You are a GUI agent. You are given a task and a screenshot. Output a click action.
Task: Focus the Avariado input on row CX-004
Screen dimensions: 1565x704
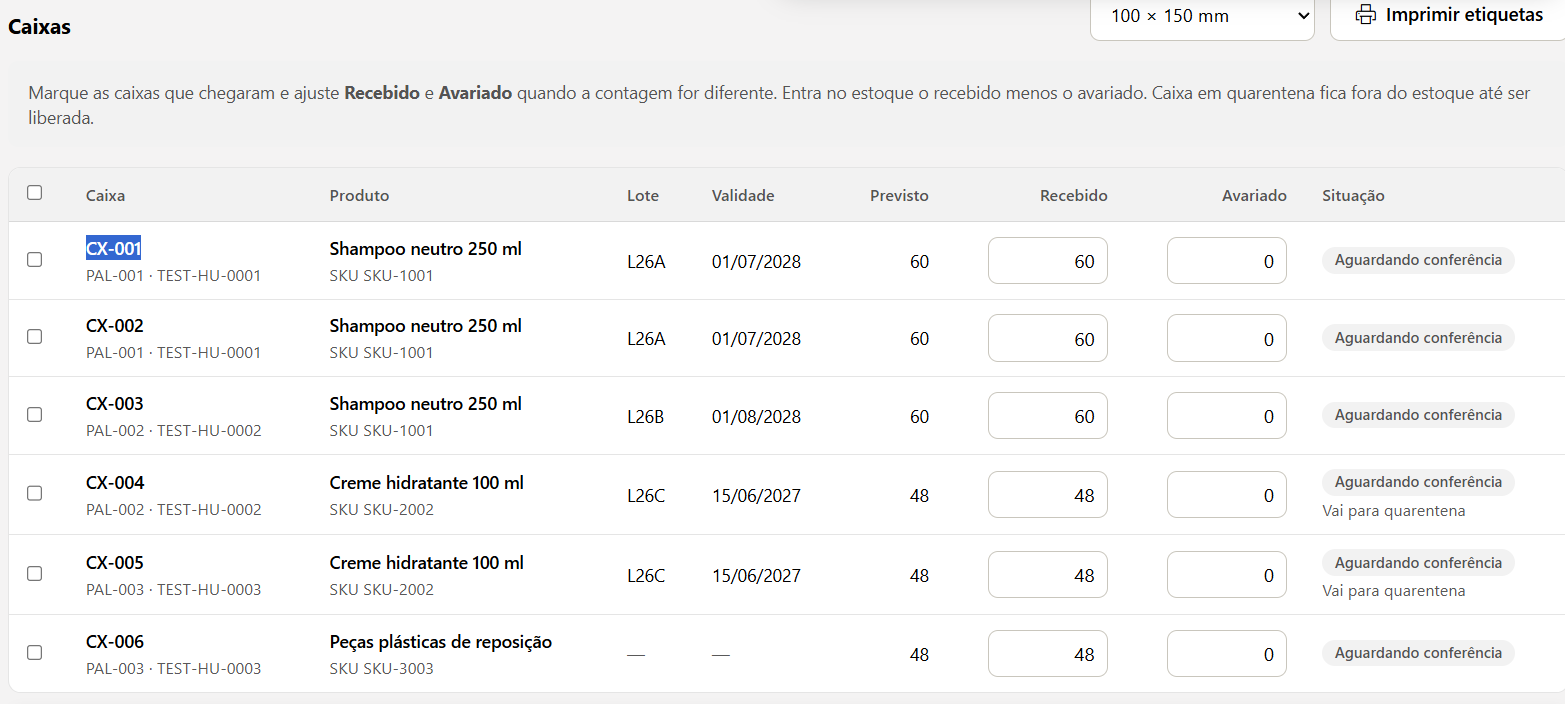(x=1227, y=495)
